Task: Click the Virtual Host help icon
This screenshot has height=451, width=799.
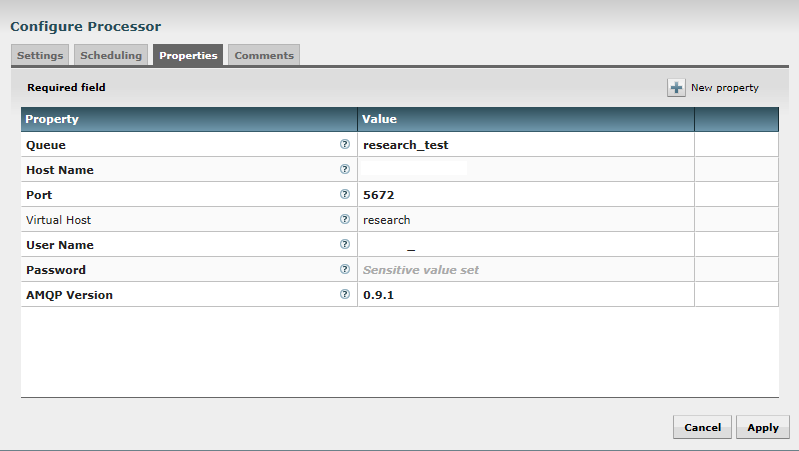Action: (345, 220)
